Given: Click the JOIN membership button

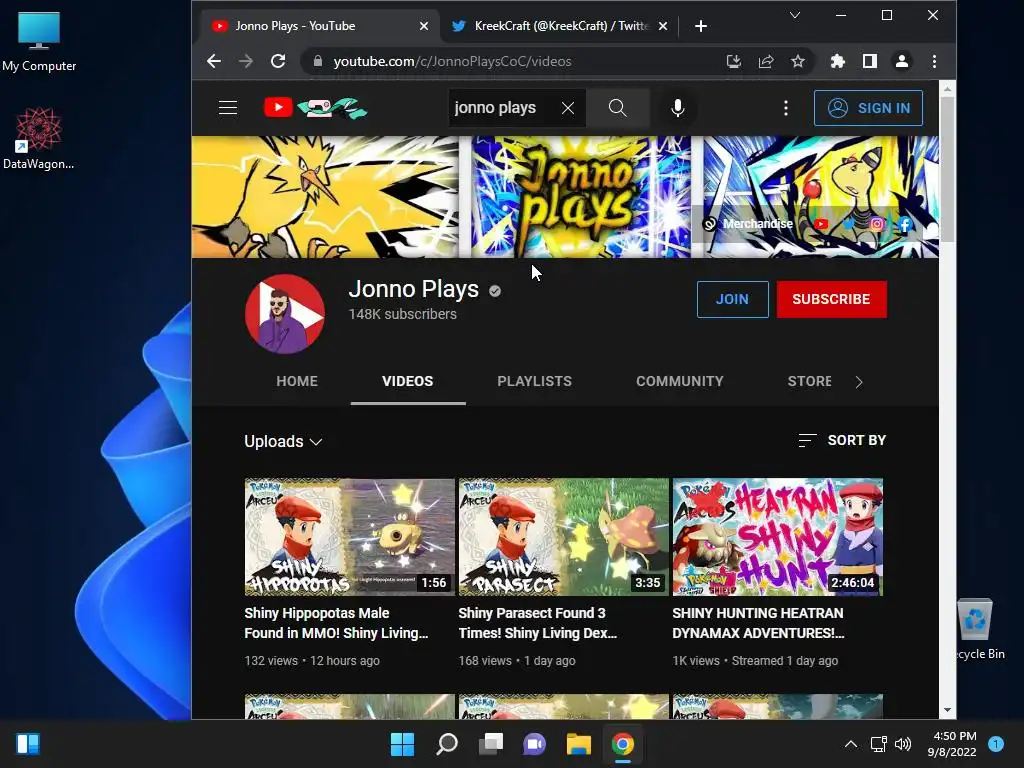Looking at the screenshot, I should click(733, 299).
